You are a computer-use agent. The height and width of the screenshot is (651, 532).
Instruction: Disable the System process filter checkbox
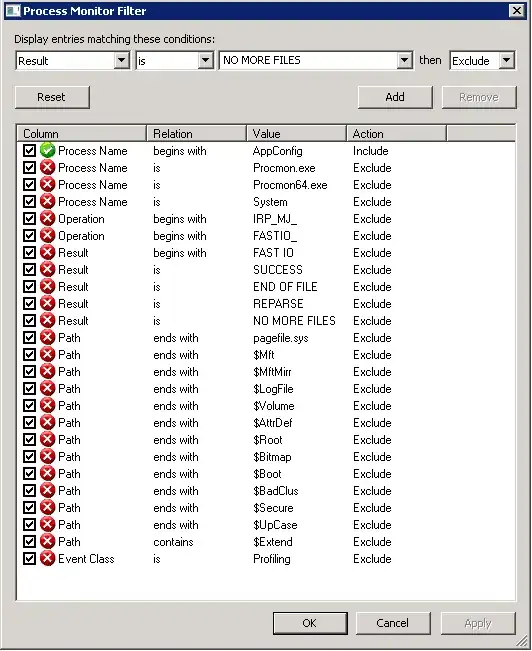(x=29, y=201)
